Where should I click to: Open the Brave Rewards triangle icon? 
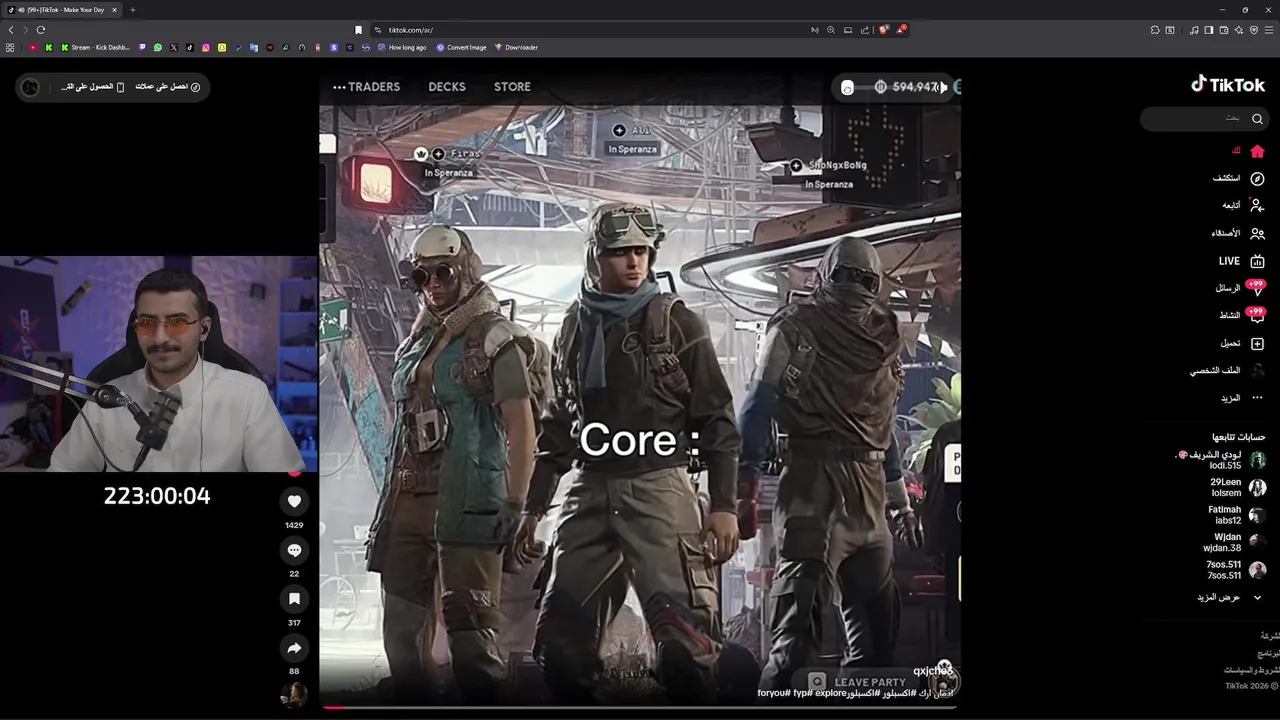pyautogui.click(x=900, y=30)
